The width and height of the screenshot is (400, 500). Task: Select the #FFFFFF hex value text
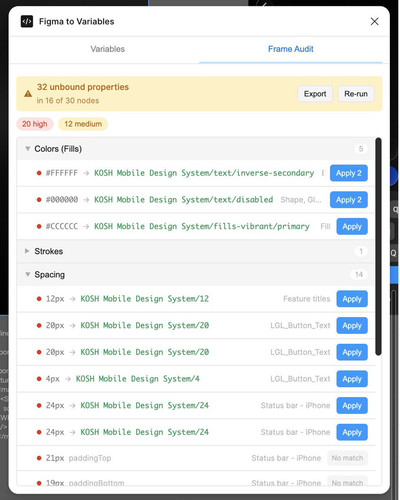[62, 173]
